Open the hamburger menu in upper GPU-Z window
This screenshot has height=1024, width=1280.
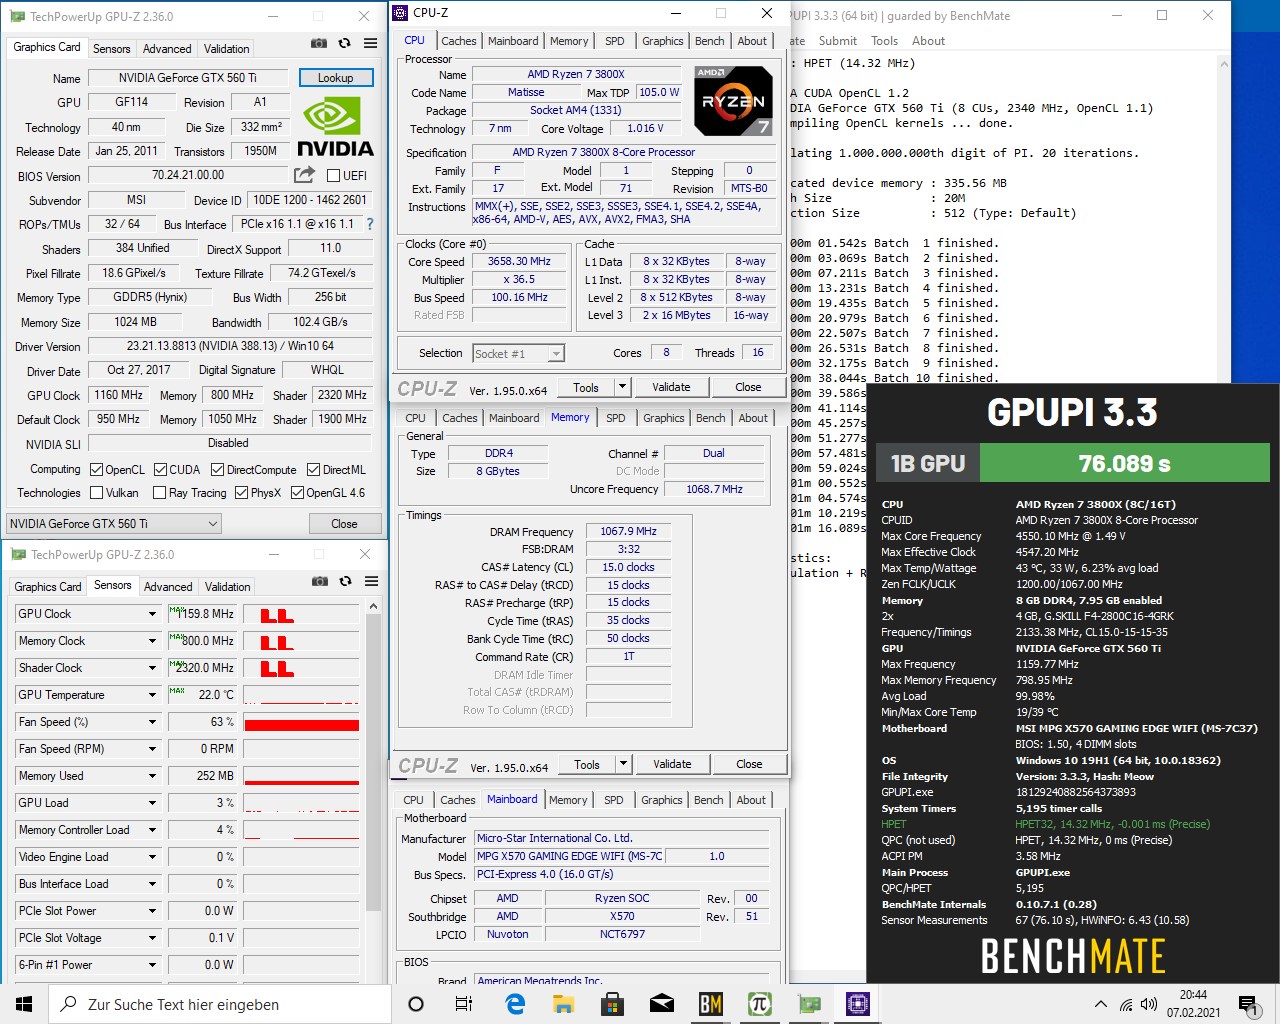point(371,43)
